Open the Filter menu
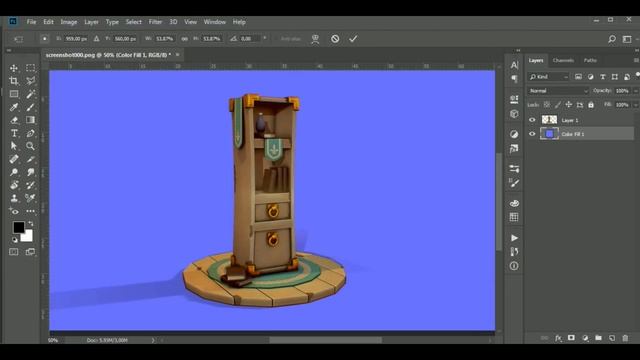Image resolution: width=640 pixels, height=360 pixels. point(156,22)
